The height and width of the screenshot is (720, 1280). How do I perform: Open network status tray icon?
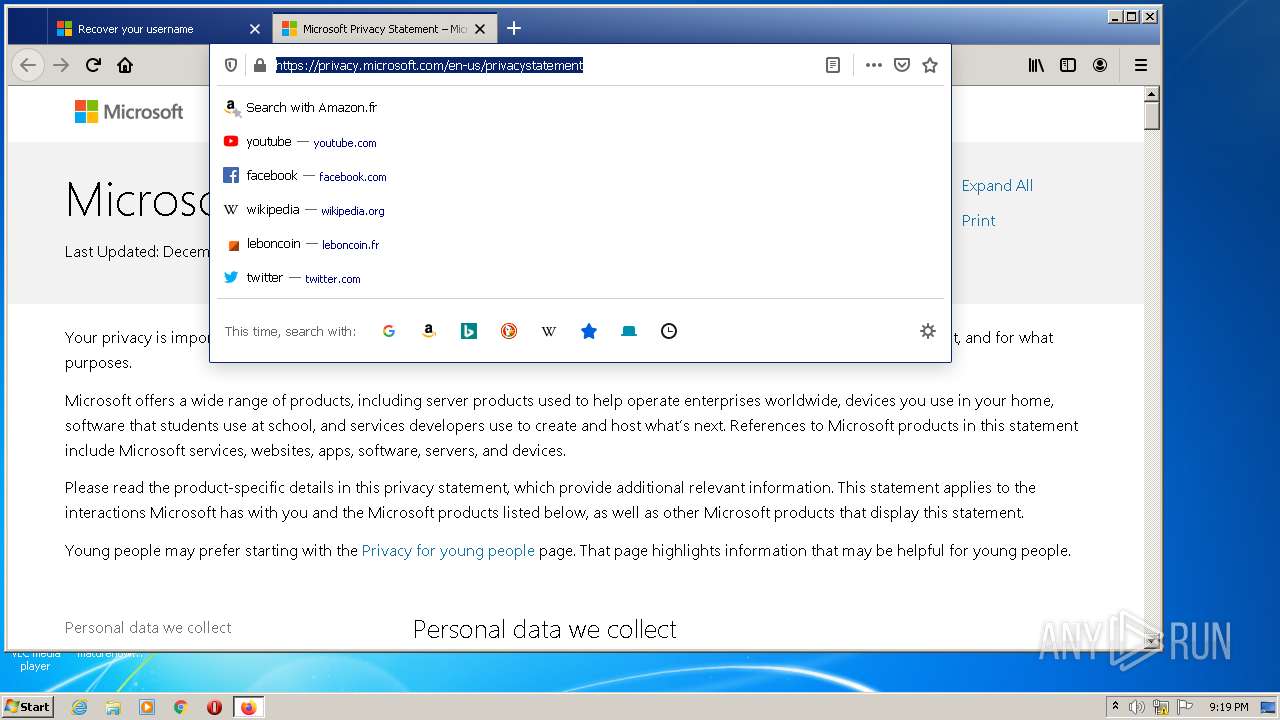click(x=1161, y=707)
